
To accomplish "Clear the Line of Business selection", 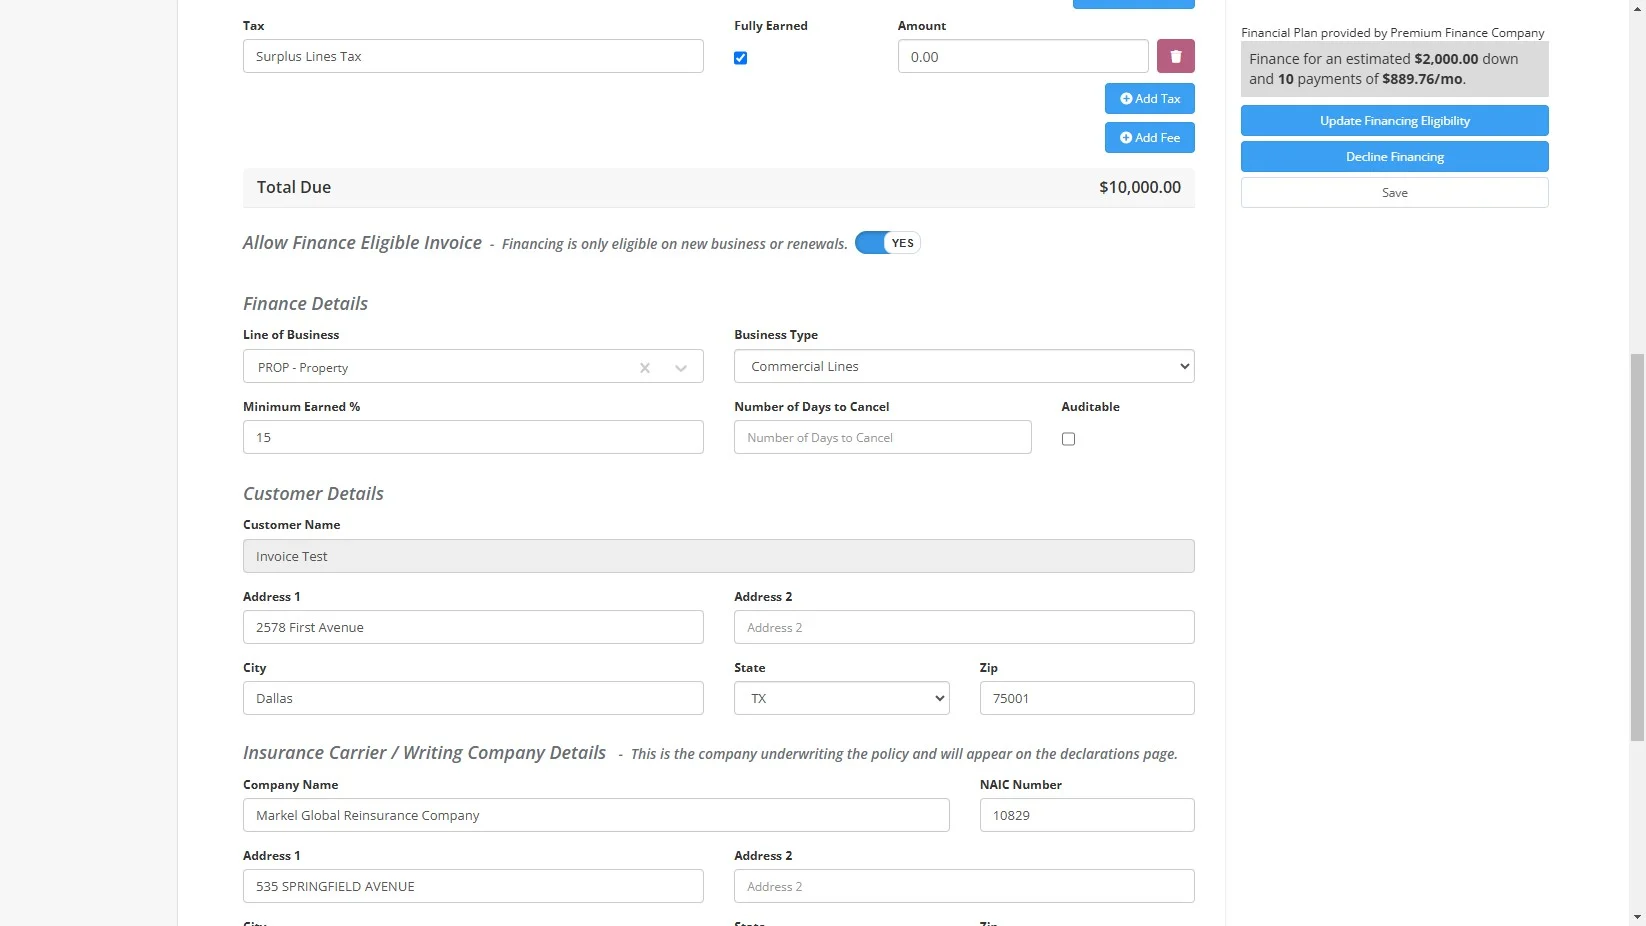I will click(645, 368).
